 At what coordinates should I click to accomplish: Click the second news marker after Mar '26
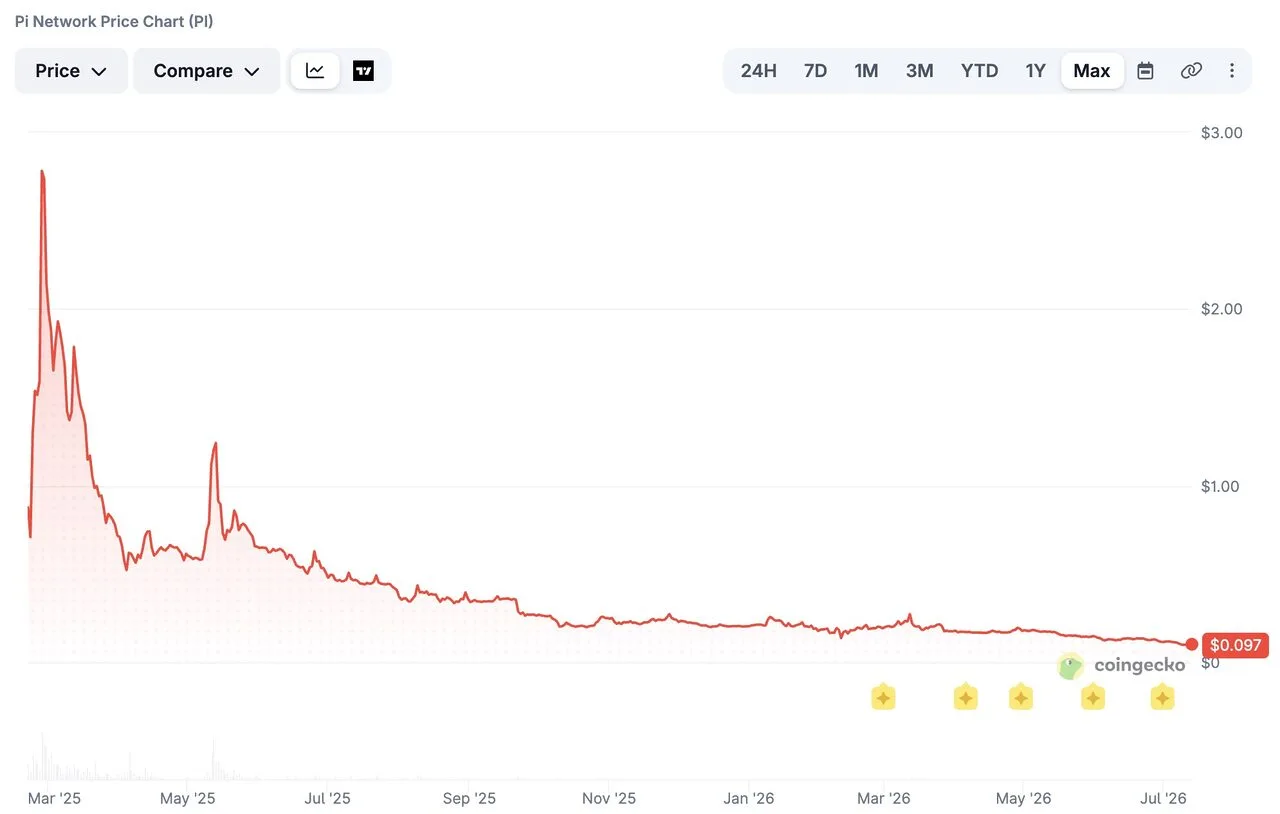[x=965, y=697]
